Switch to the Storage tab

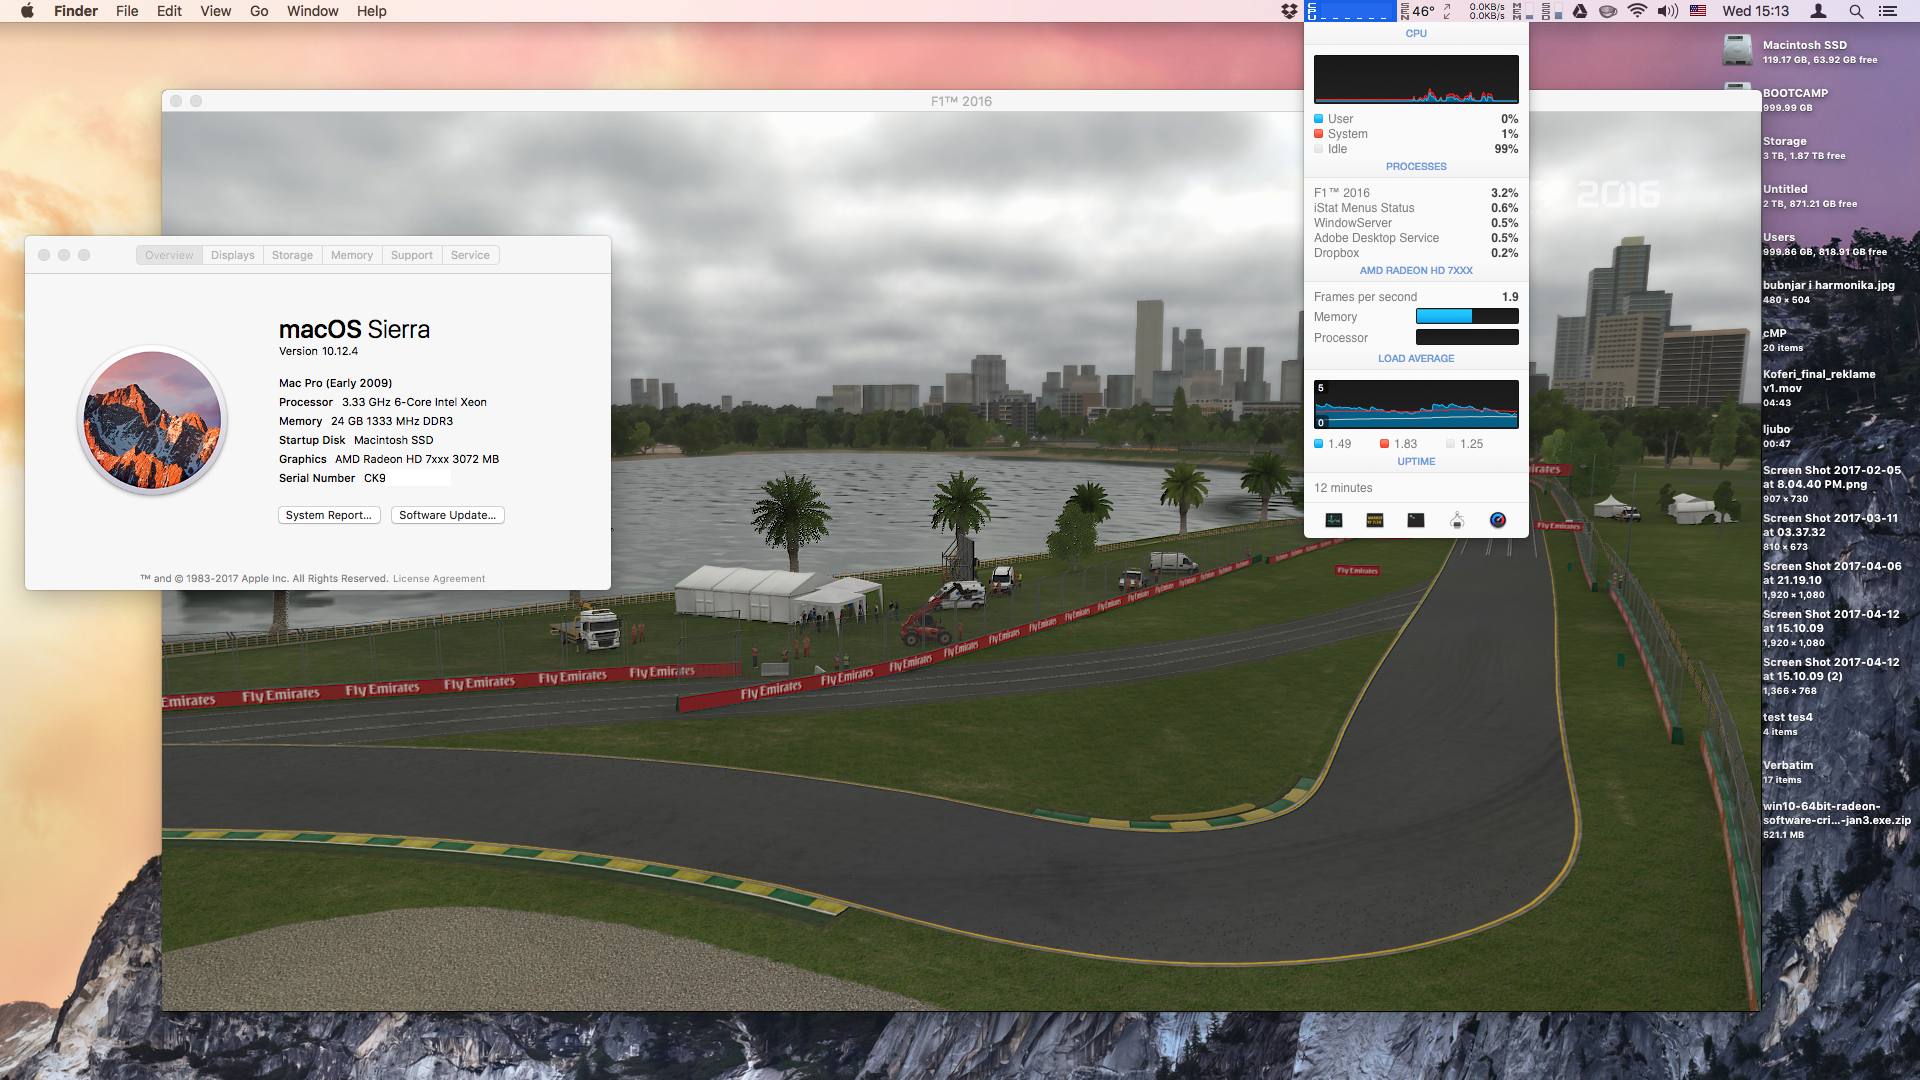pyautogui.click(x=292, y=255)
